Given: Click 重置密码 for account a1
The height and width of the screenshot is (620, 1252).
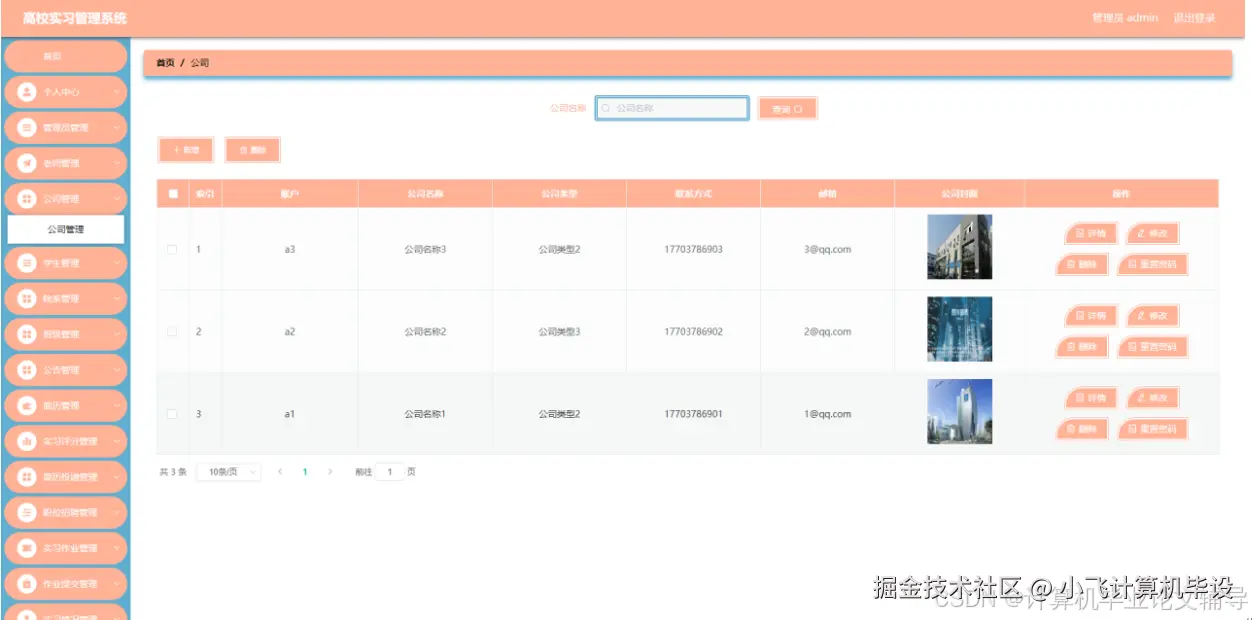Looking at the screenshot, I should 1152,430.
